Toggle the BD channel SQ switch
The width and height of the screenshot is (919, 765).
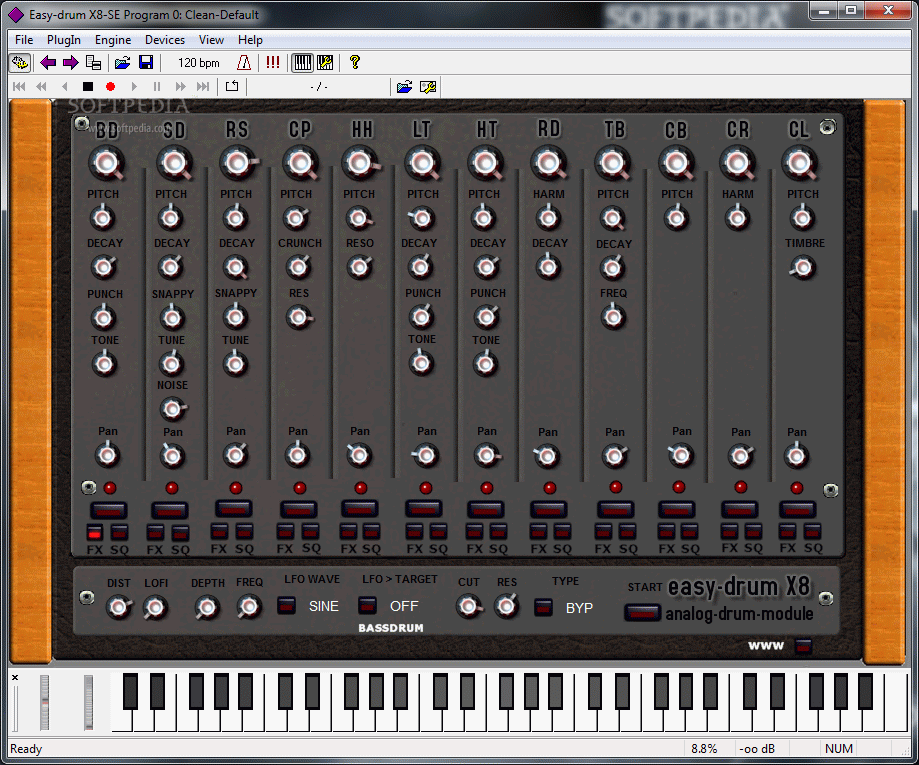click(119, 532)
